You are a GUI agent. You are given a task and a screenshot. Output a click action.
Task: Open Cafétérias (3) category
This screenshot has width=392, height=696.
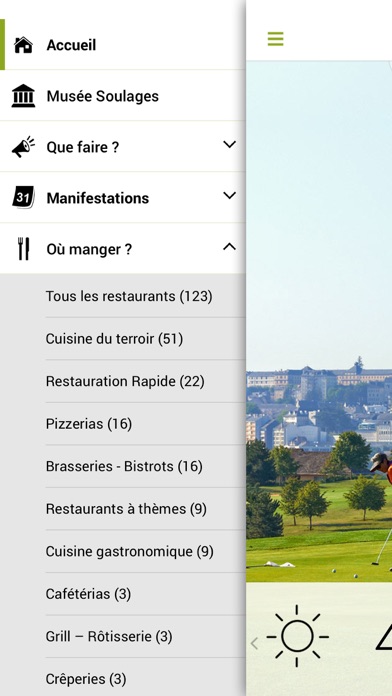tap(88, 594)
